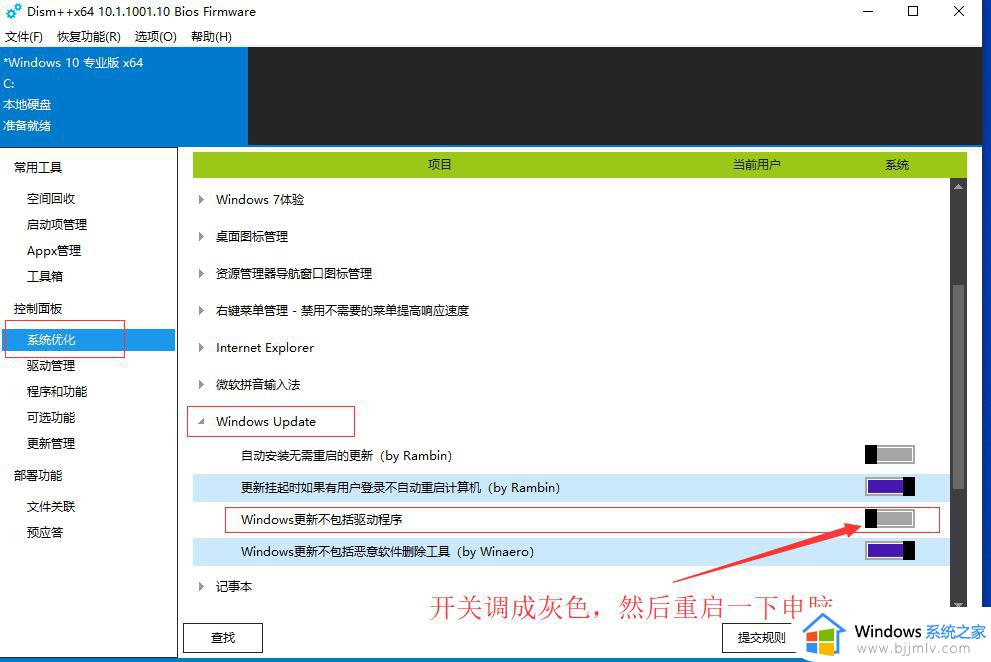The width and height of the screenshot is (991, 662).
Task: Open the 帮助(H) menu
Action: tap(211, 37)
